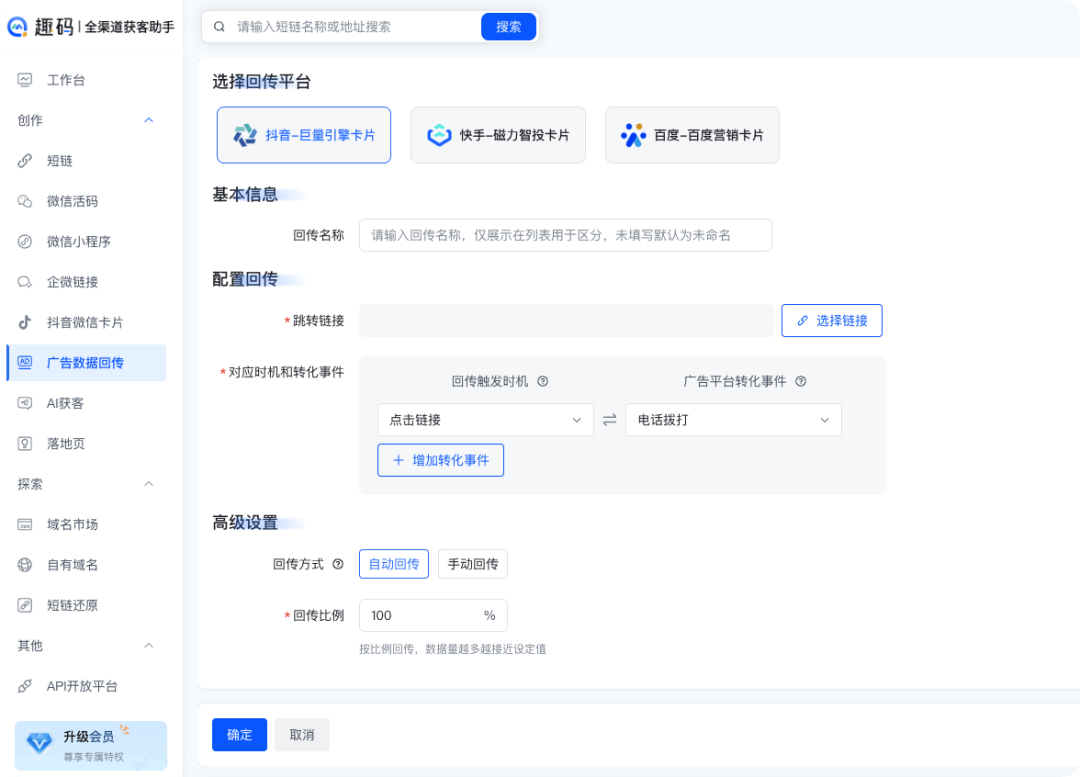The height and width of the screenshot is (777, 1080).
Task: Click help icon beside 回传触发时机
Action: click(x=543, y=382)
